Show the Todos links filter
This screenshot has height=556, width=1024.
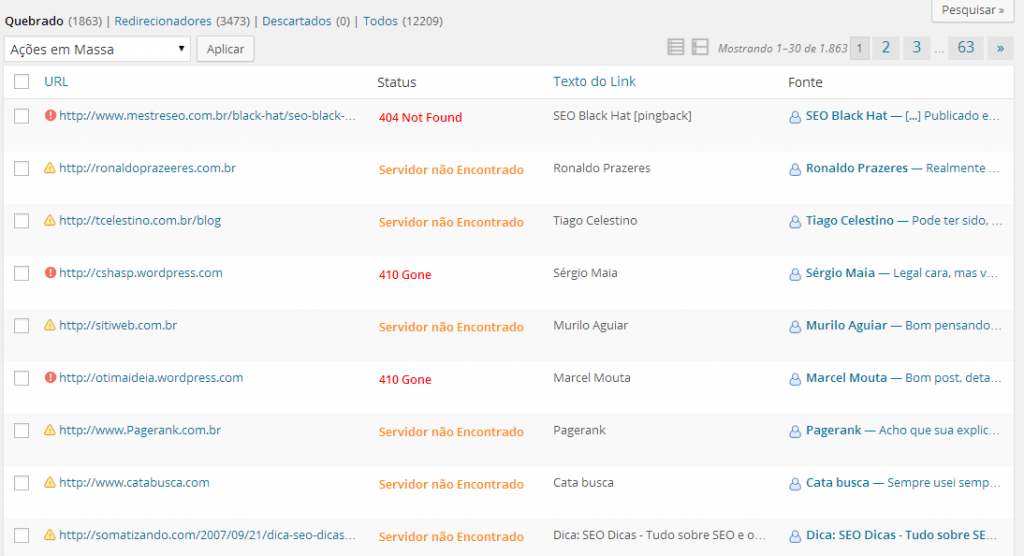point(380,21)
